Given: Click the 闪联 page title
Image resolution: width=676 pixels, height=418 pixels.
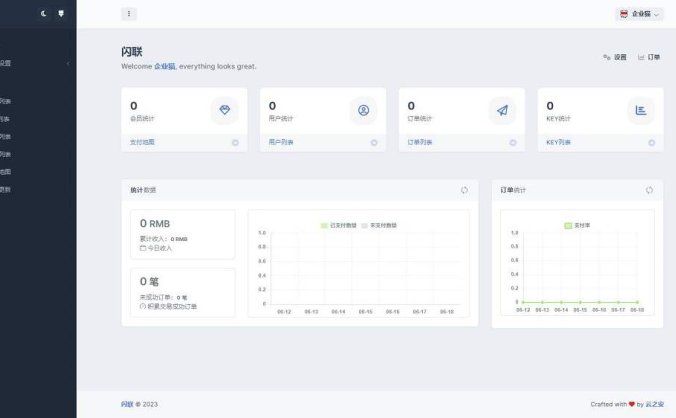Looking at the screenshot, I should tap(132, 52).
